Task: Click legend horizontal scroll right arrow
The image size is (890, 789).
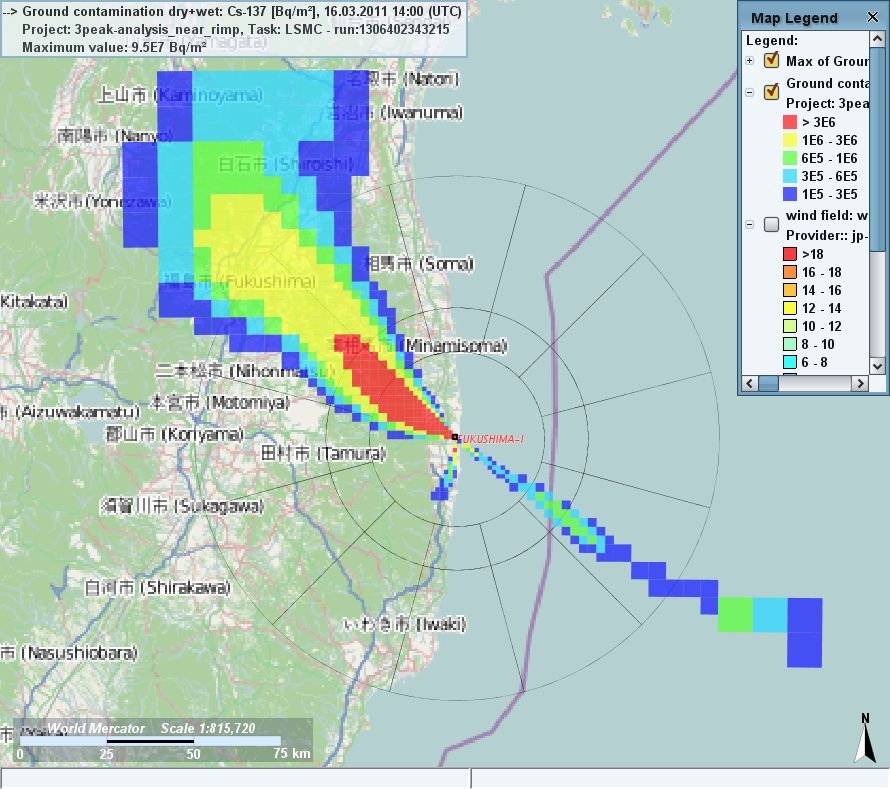Action: click(x=859, y=384)
